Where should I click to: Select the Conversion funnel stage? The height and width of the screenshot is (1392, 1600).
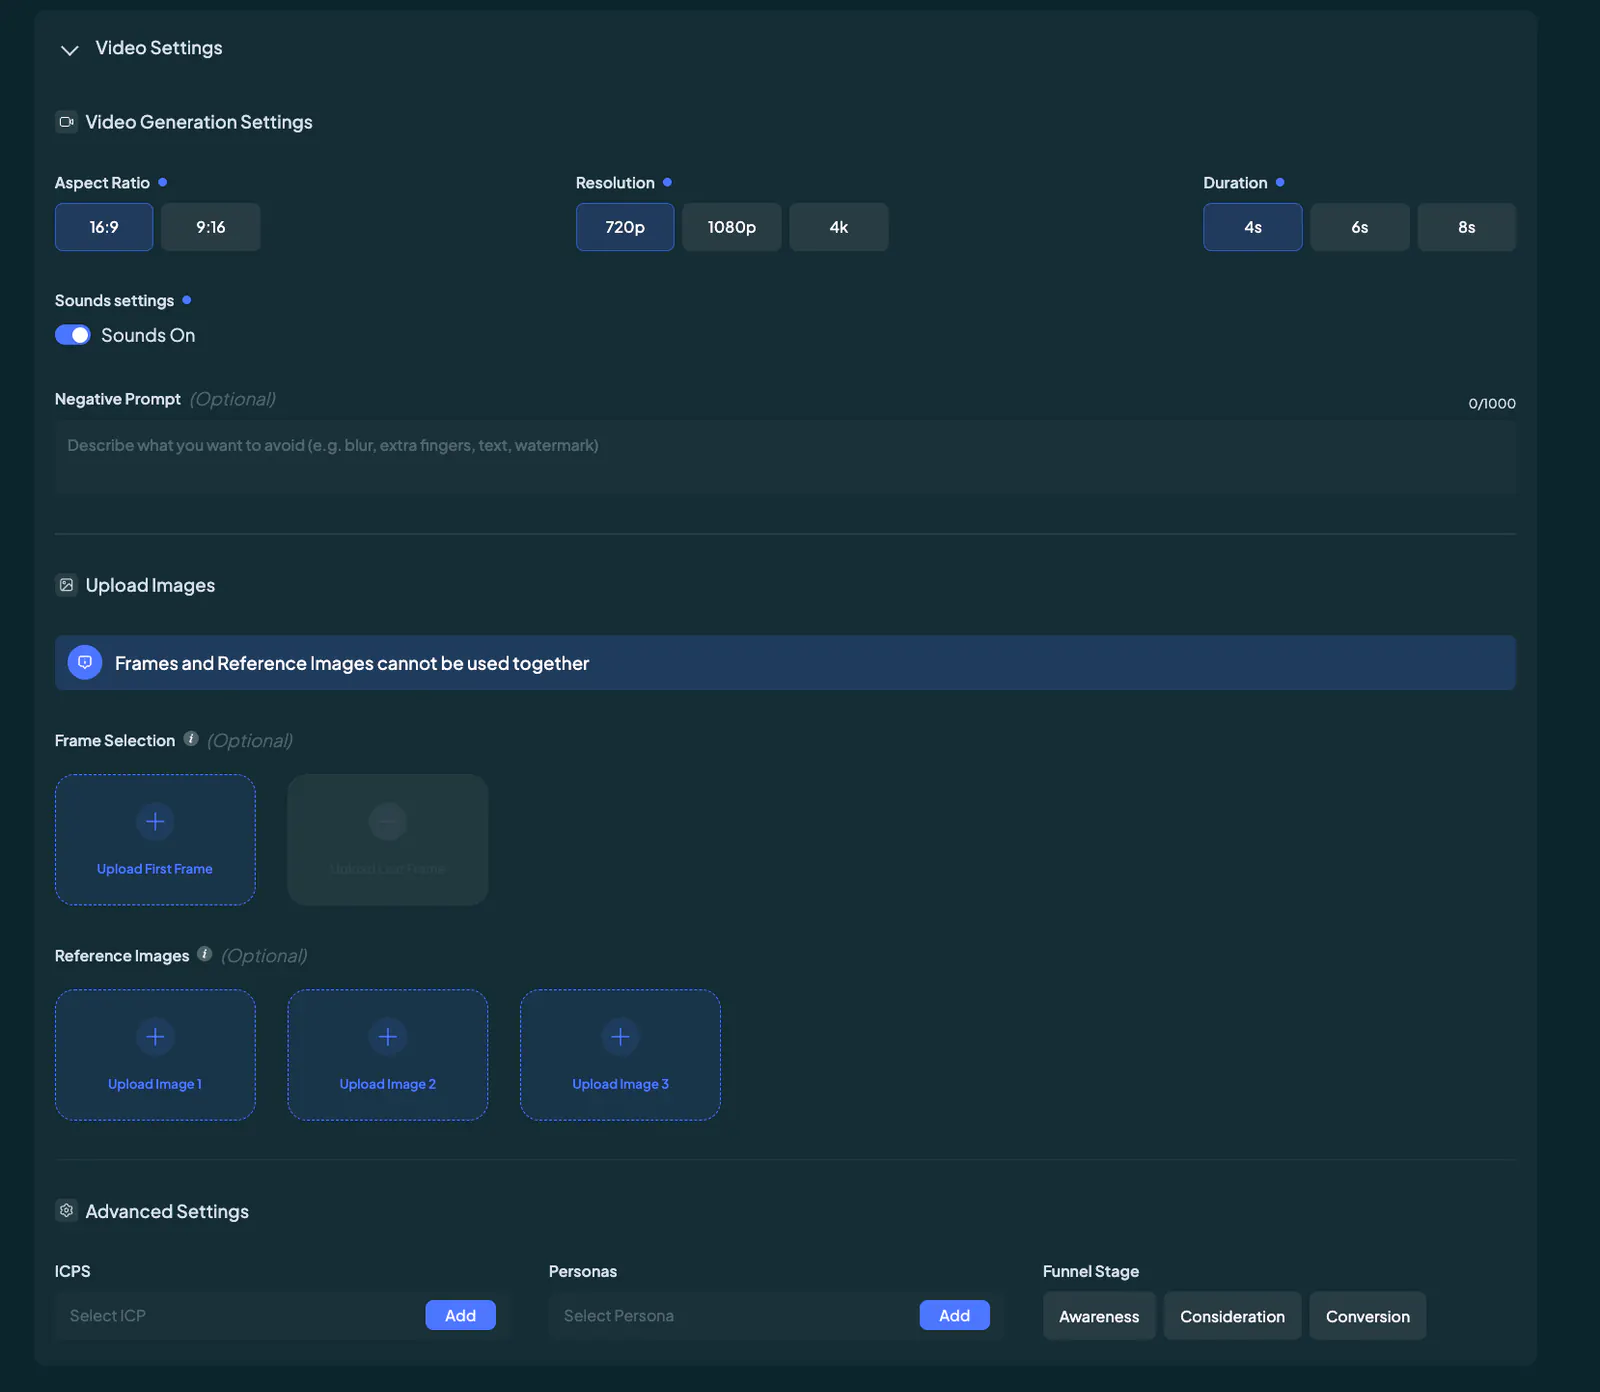coord(1368,1316)
